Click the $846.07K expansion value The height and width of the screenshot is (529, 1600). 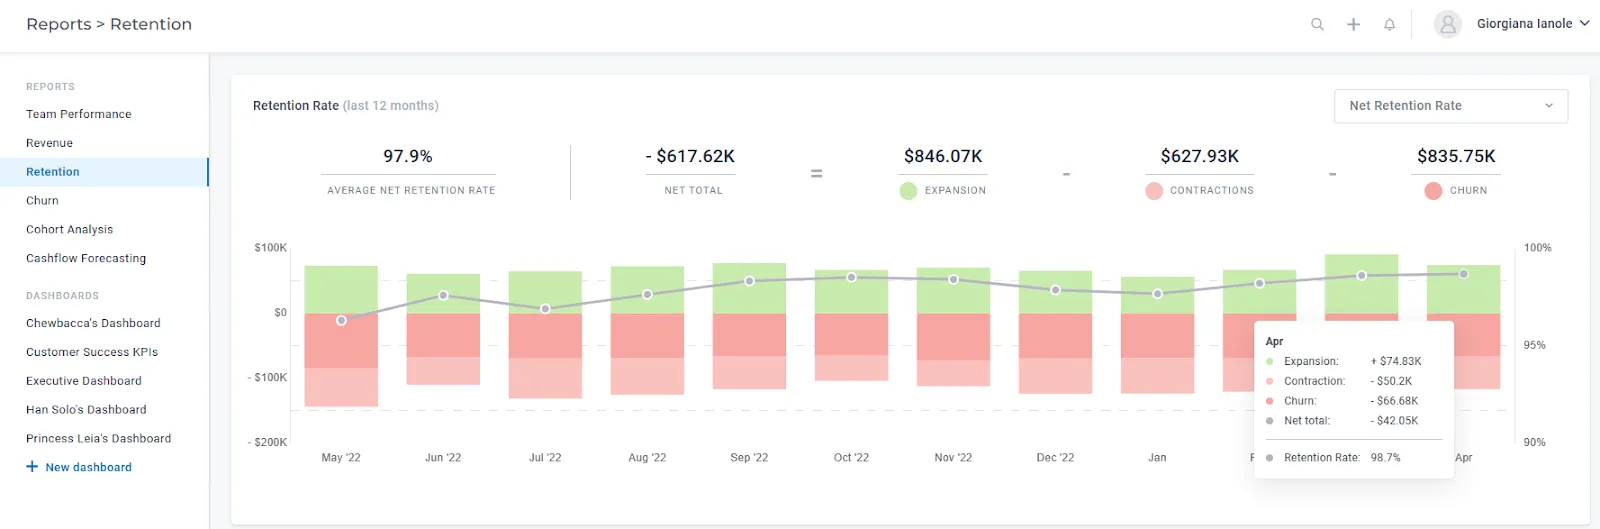[x=943, y=156]
